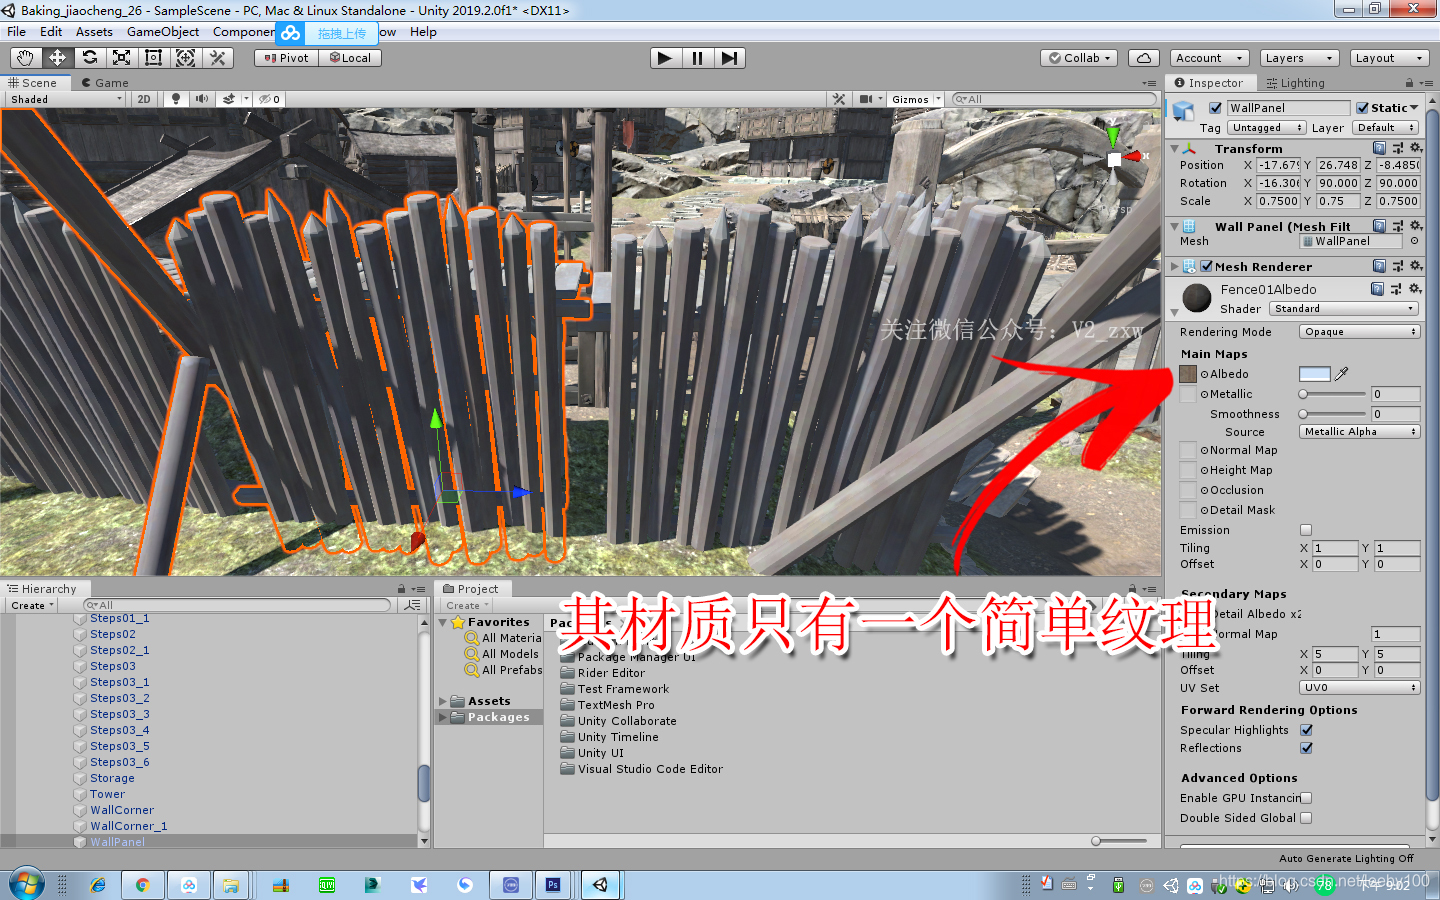Select the Rect transform tool
This screenshot has width=1440, height=900.
[153, 58]
